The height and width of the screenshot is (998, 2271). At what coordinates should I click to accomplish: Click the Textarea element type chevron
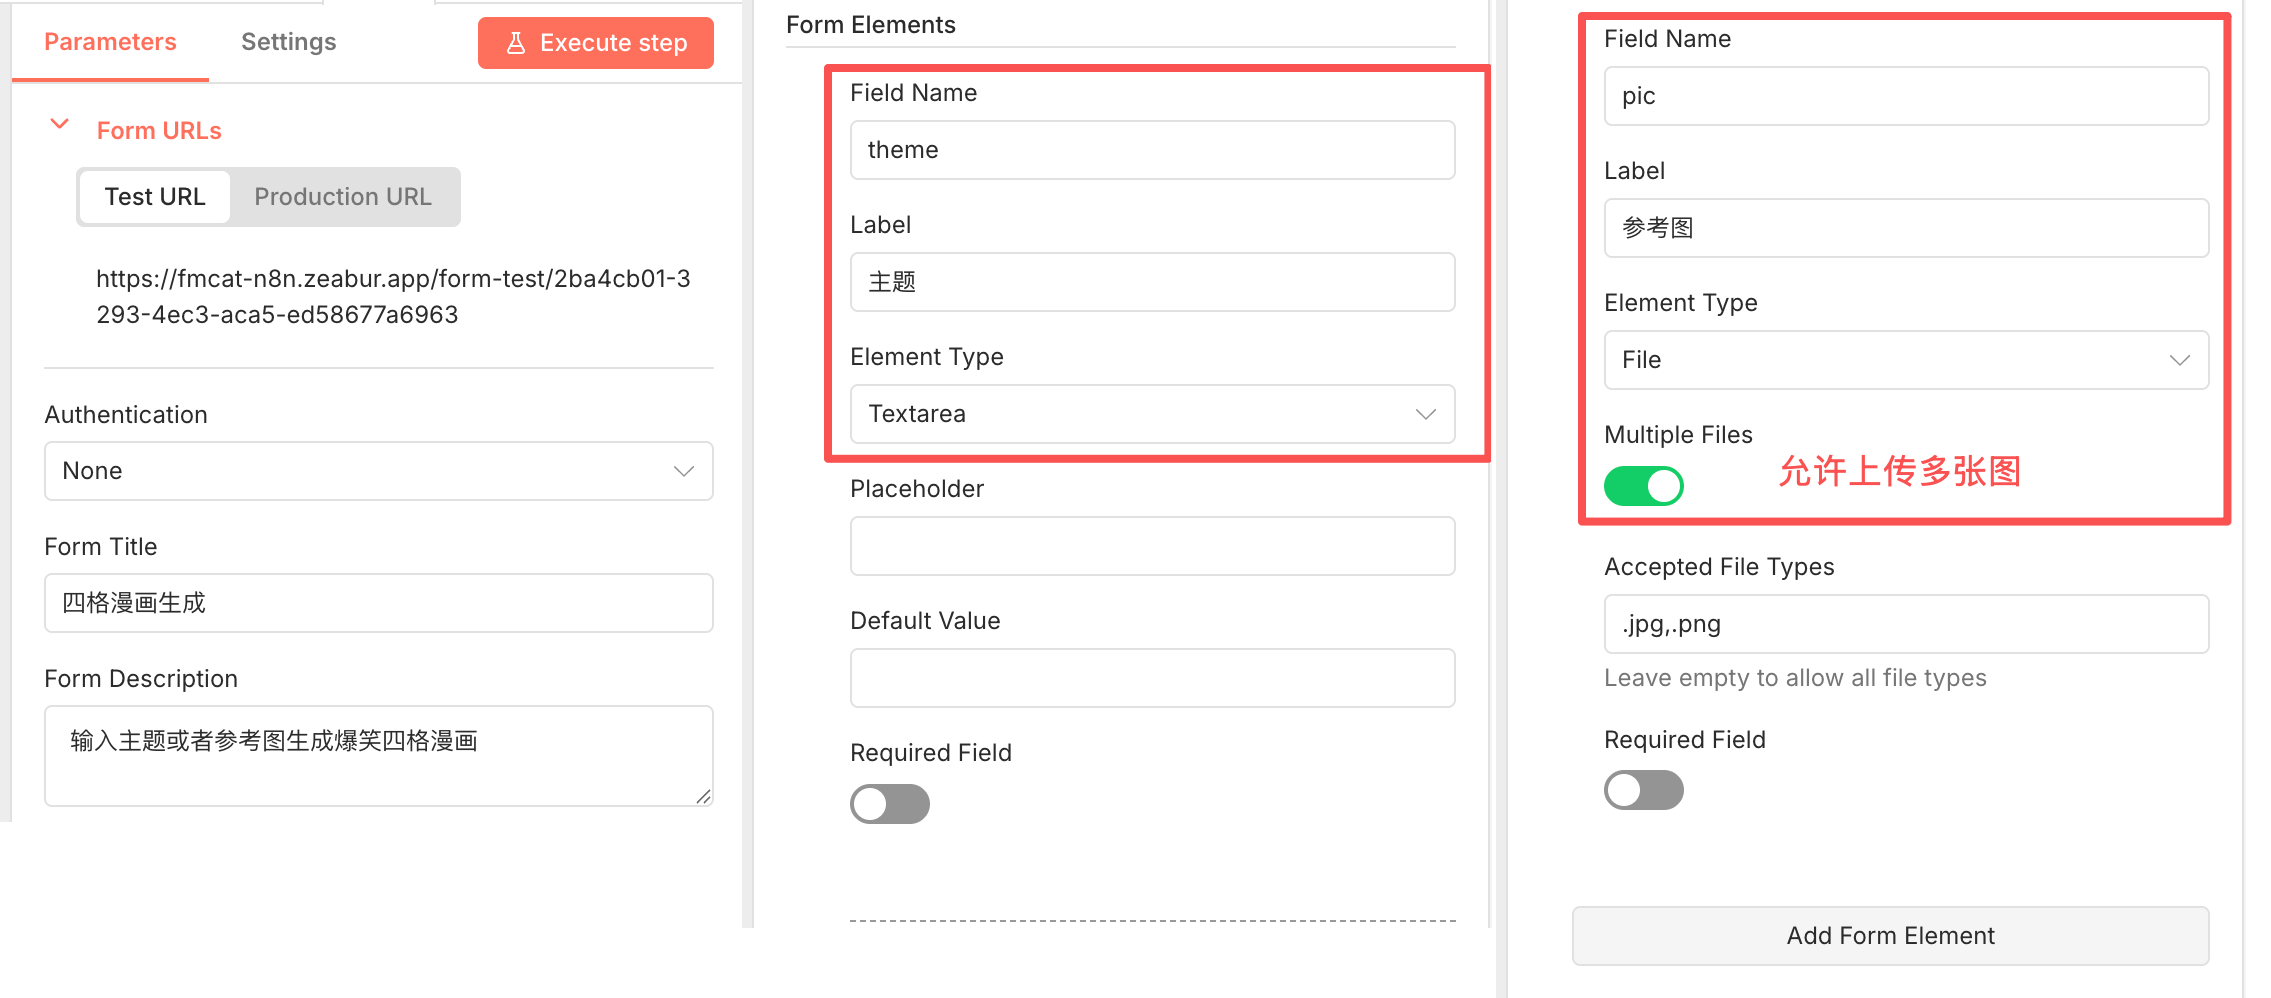pos(1426,414)
